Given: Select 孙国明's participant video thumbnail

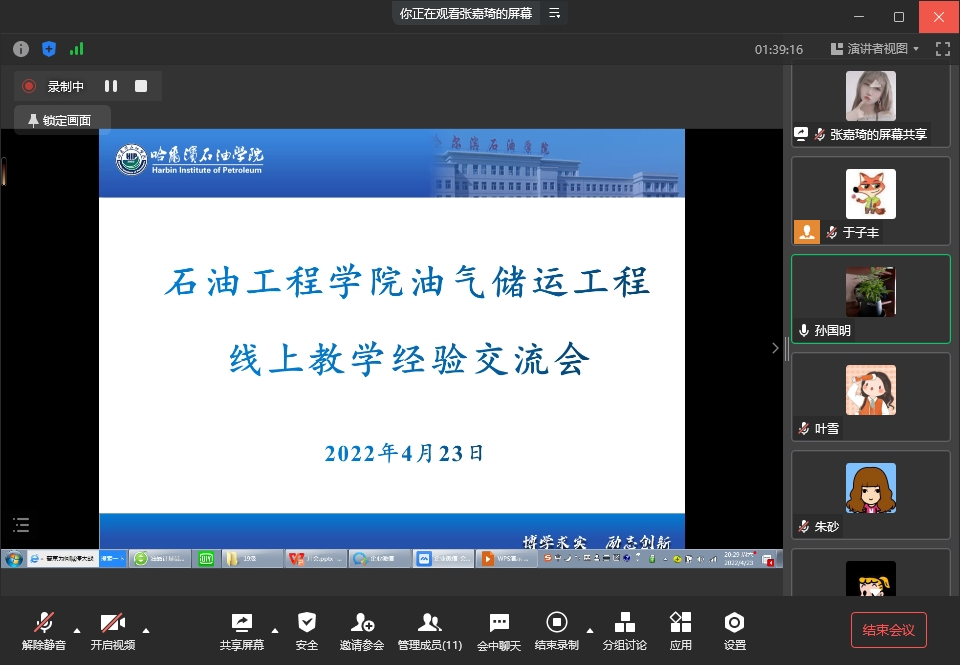Looking at the screenshot, I should click(870, 299).
